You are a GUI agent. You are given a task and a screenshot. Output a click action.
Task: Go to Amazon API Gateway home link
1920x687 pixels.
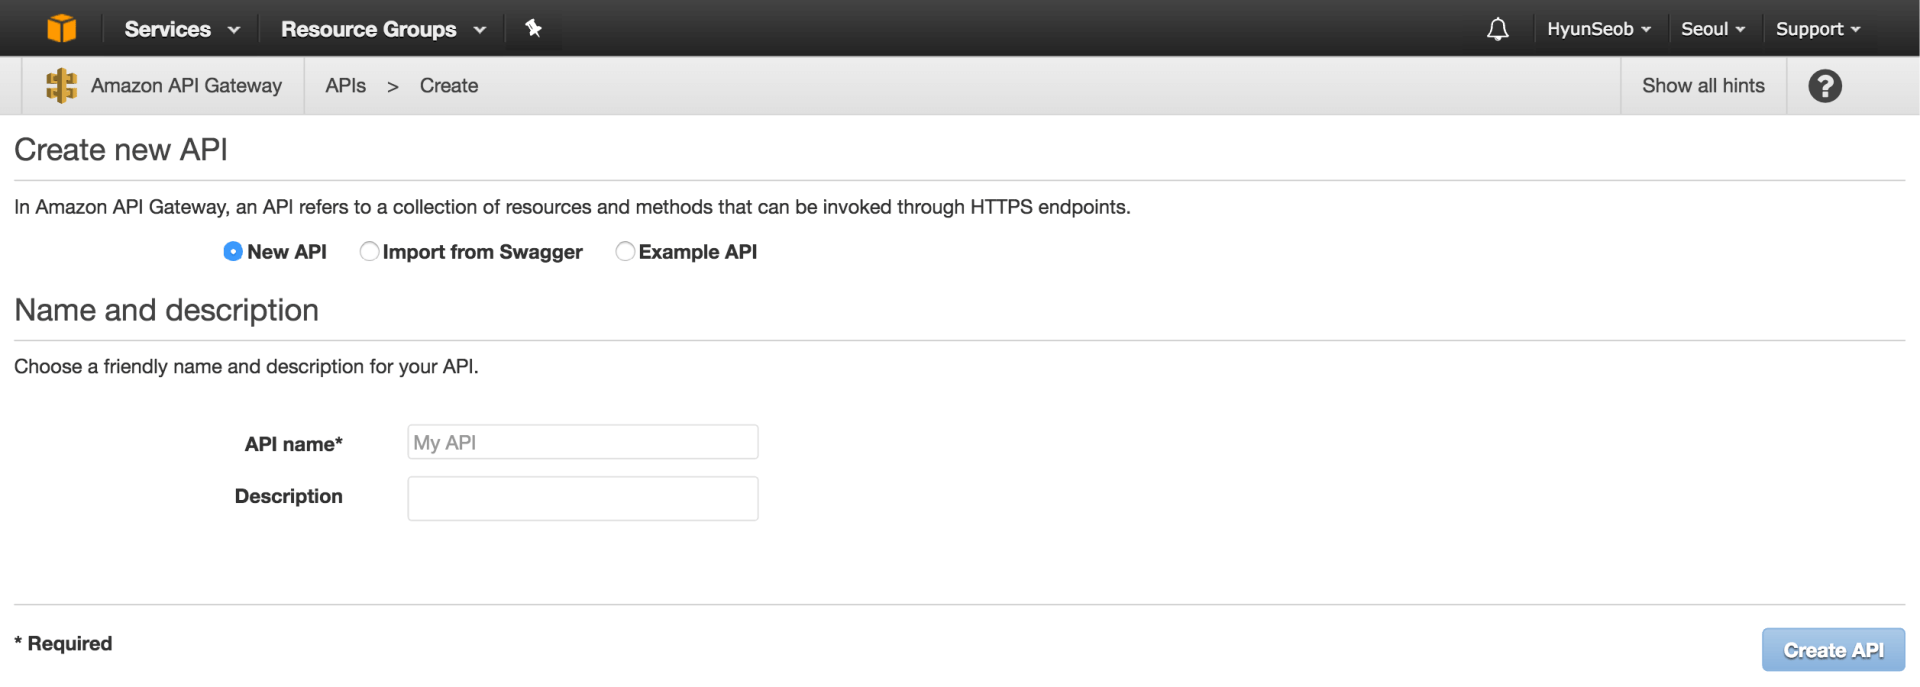click(186, 86)
